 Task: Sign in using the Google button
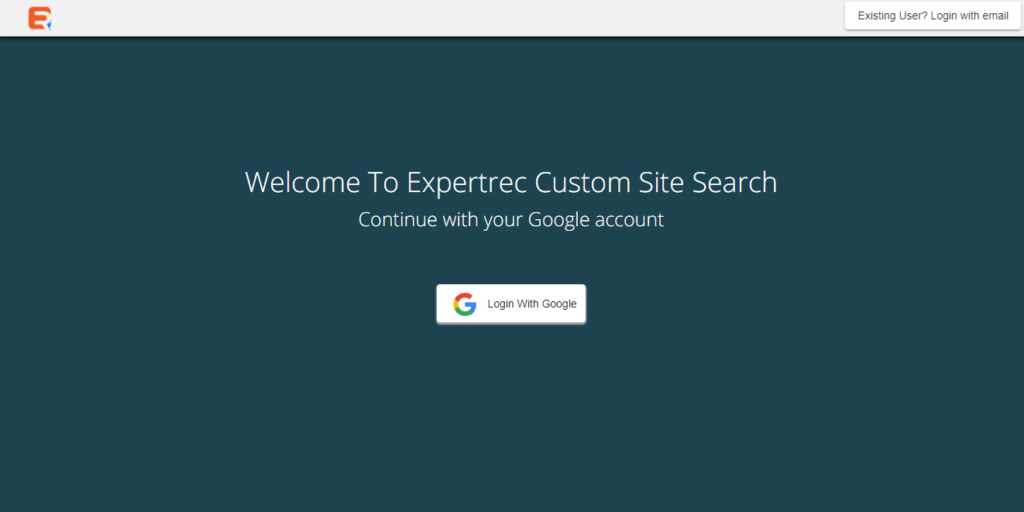click(x=511, y=304)
